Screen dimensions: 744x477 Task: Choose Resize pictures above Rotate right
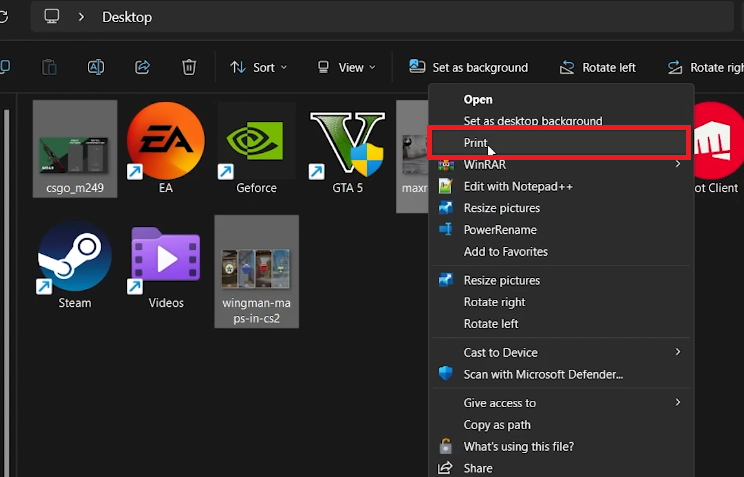pyautogui.click(x=561, y=281)
